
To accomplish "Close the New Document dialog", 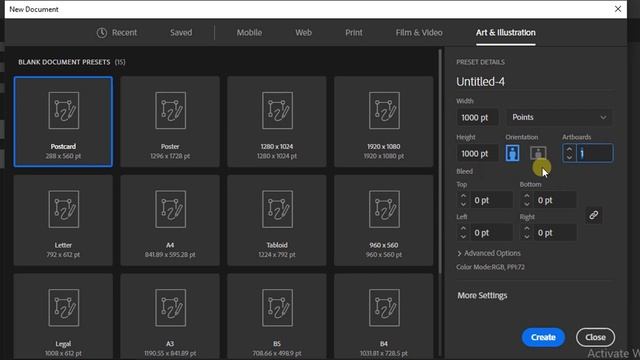I will 618,9.
